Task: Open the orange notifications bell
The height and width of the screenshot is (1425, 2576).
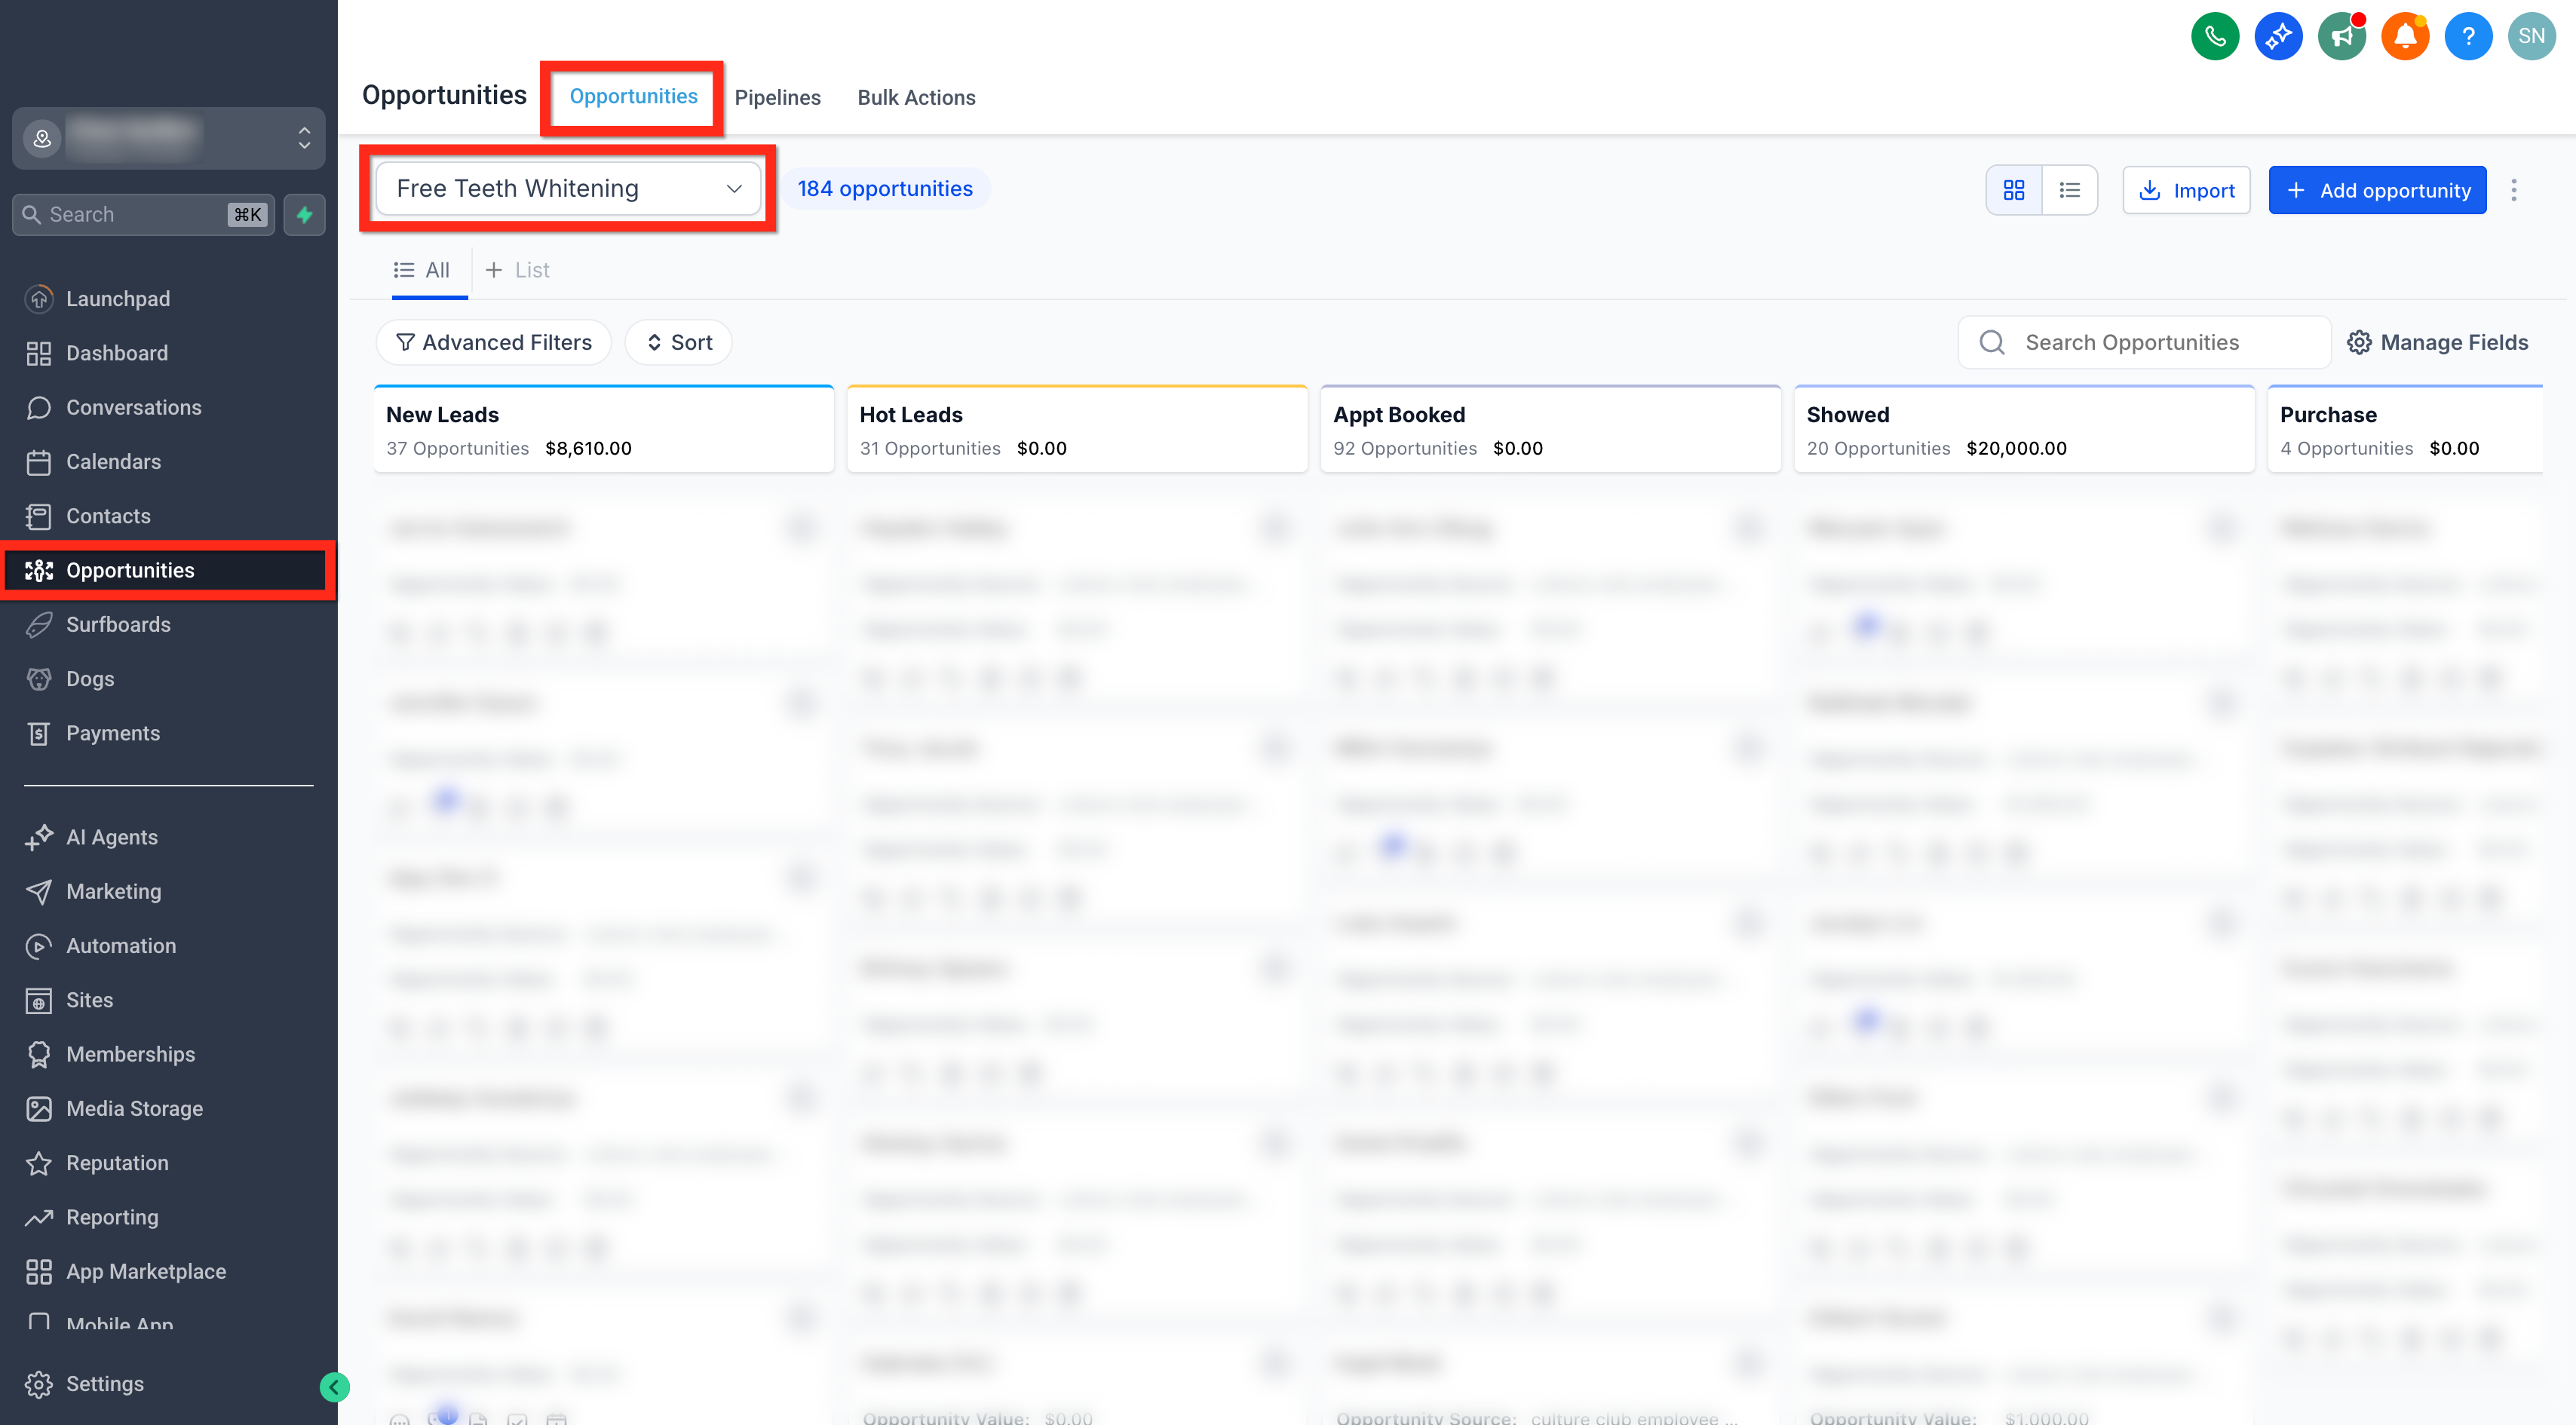Action: click(2405, 37)
